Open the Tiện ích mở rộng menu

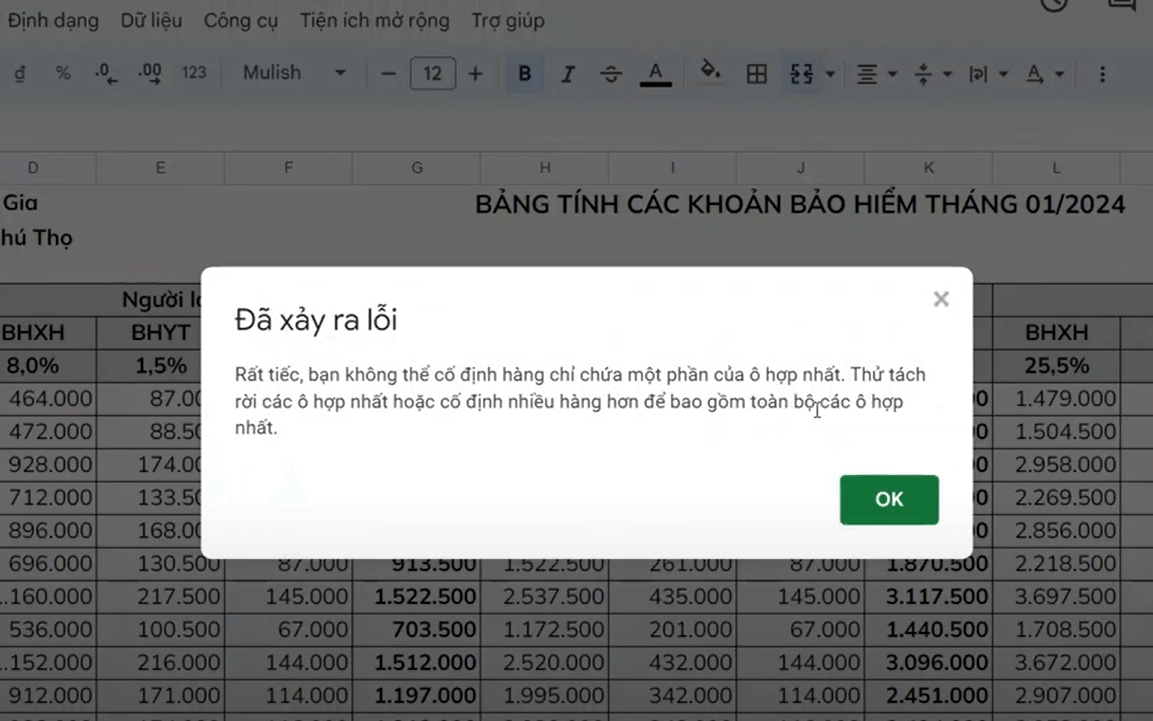click(x=374, y=20)
